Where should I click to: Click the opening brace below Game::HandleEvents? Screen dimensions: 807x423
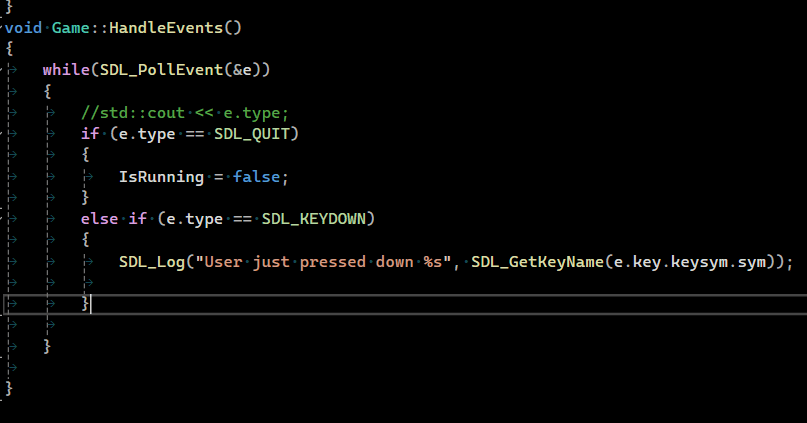coord(9,48)
